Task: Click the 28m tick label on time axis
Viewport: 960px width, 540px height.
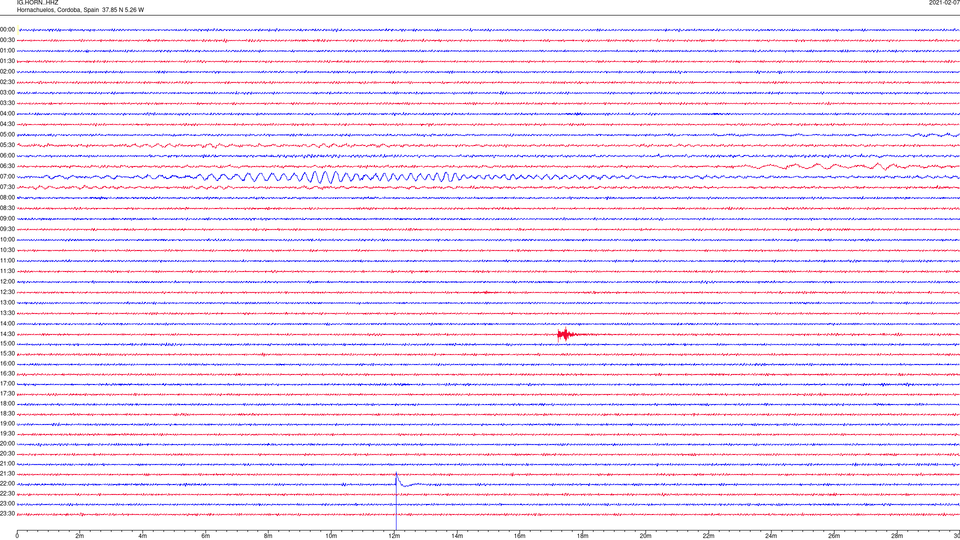Action: point(897,536)
